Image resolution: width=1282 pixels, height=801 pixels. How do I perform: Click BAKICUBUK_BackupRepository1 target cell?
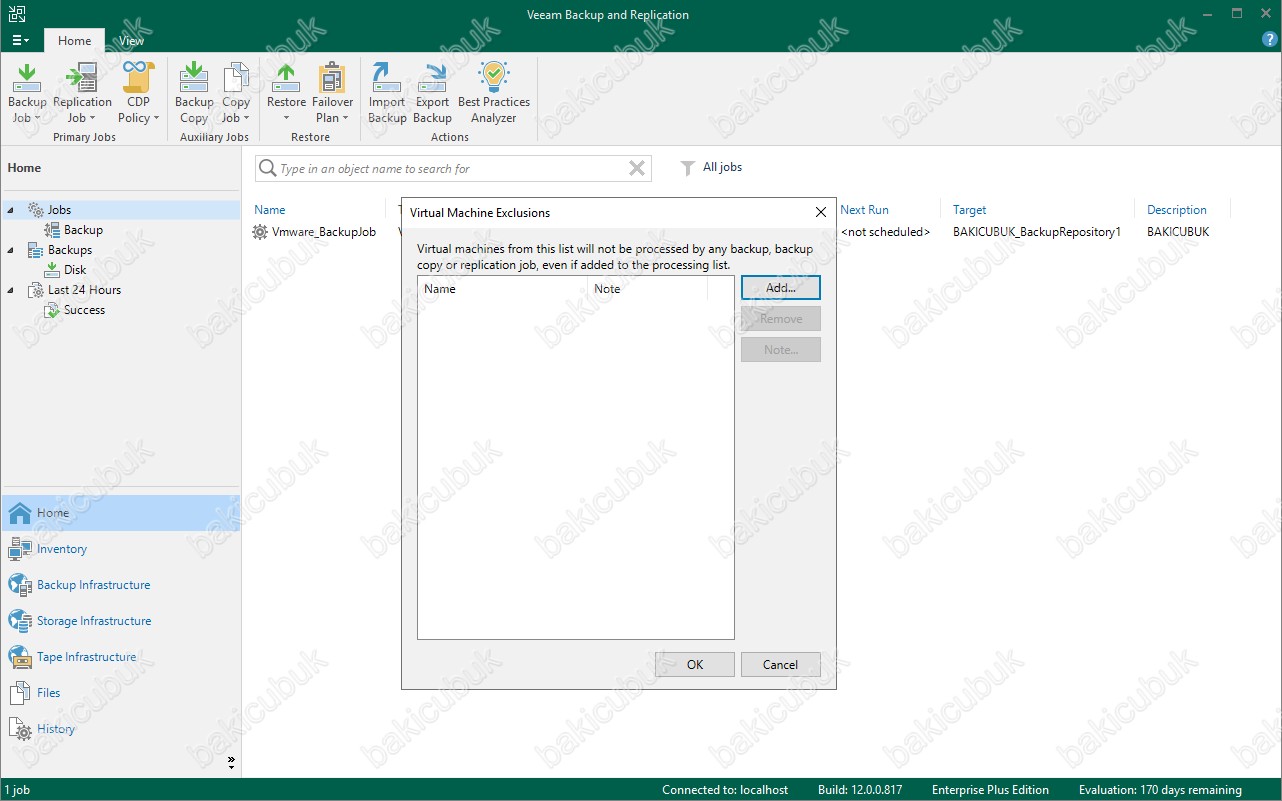tap(1037, 232)
